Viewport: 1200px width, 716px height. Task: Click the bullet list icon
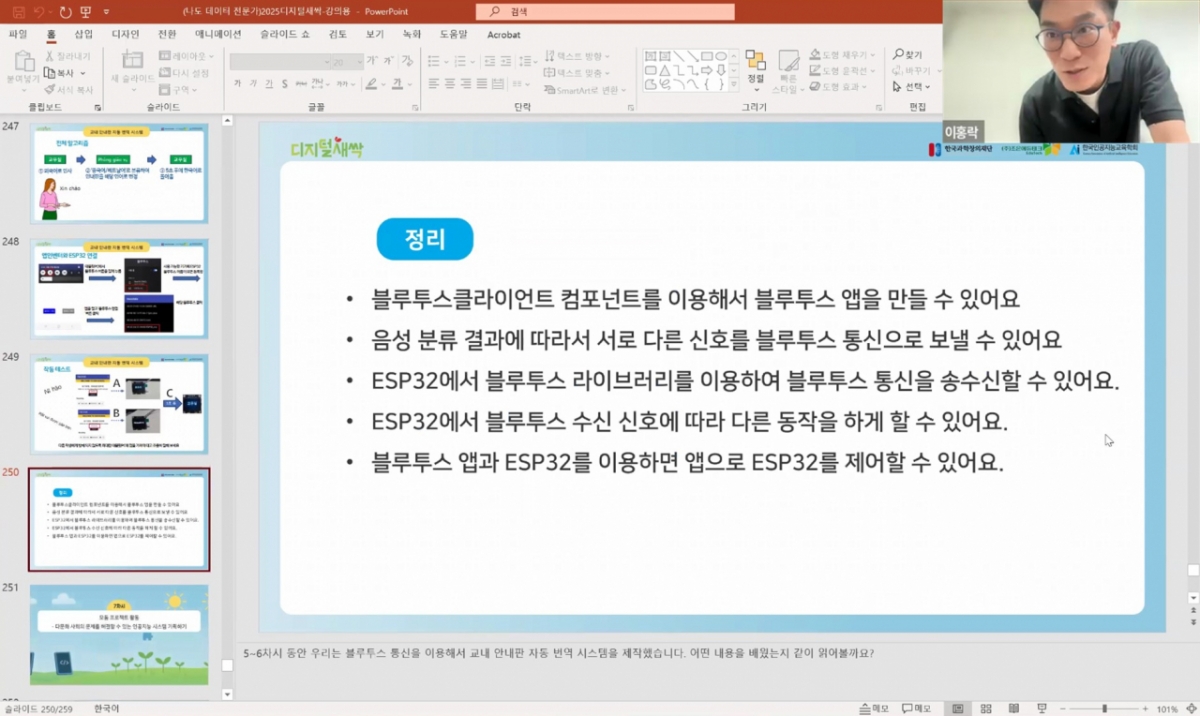tap(433, 59)
